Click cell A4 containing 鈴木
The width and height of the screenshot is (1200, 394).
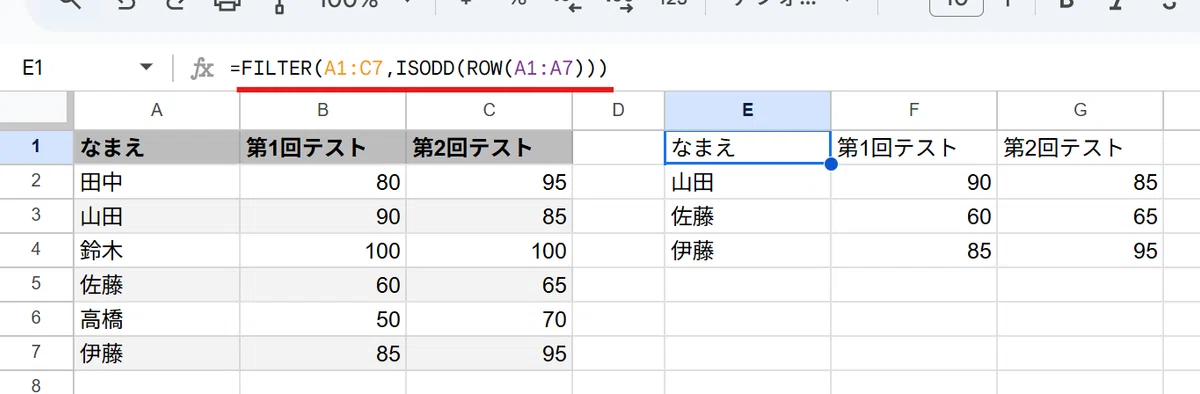(156, 250)
